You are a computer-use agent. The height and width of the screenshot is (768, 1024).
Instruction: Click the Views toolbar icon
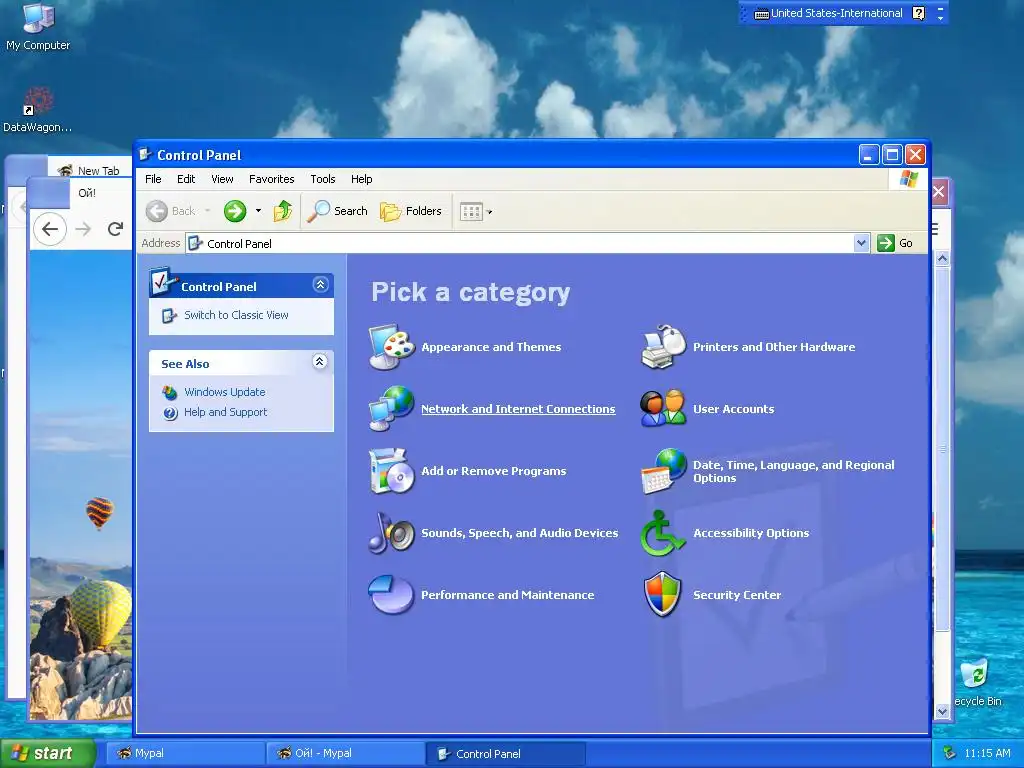coord(471,211)
